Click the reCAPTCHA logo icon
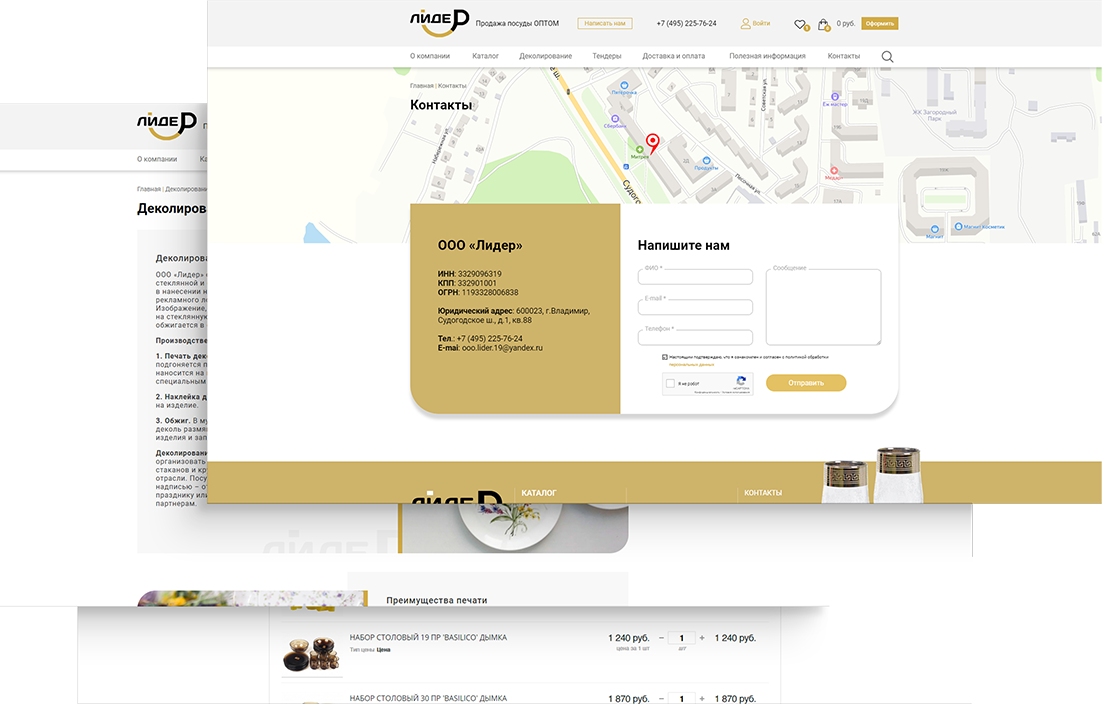1102x704 pixels. (741, 382)
